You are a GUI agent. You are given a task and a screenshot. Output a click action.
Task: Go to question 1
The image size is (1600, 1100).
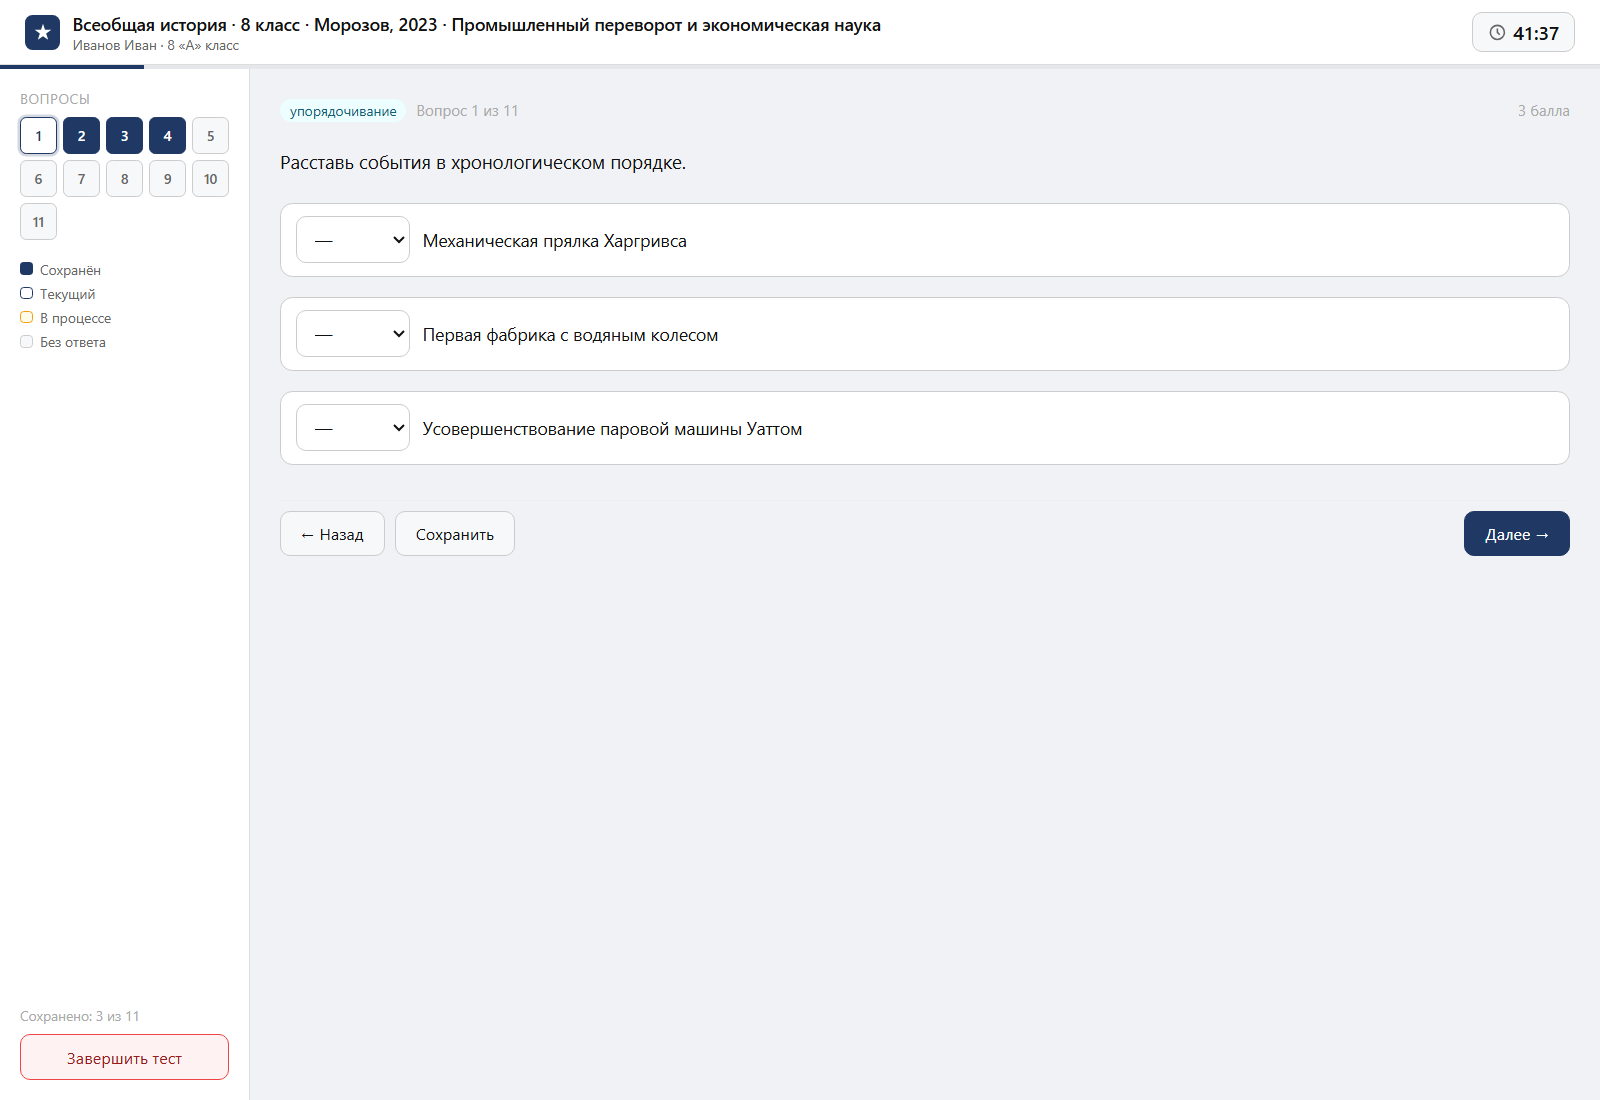click(38, 136)
